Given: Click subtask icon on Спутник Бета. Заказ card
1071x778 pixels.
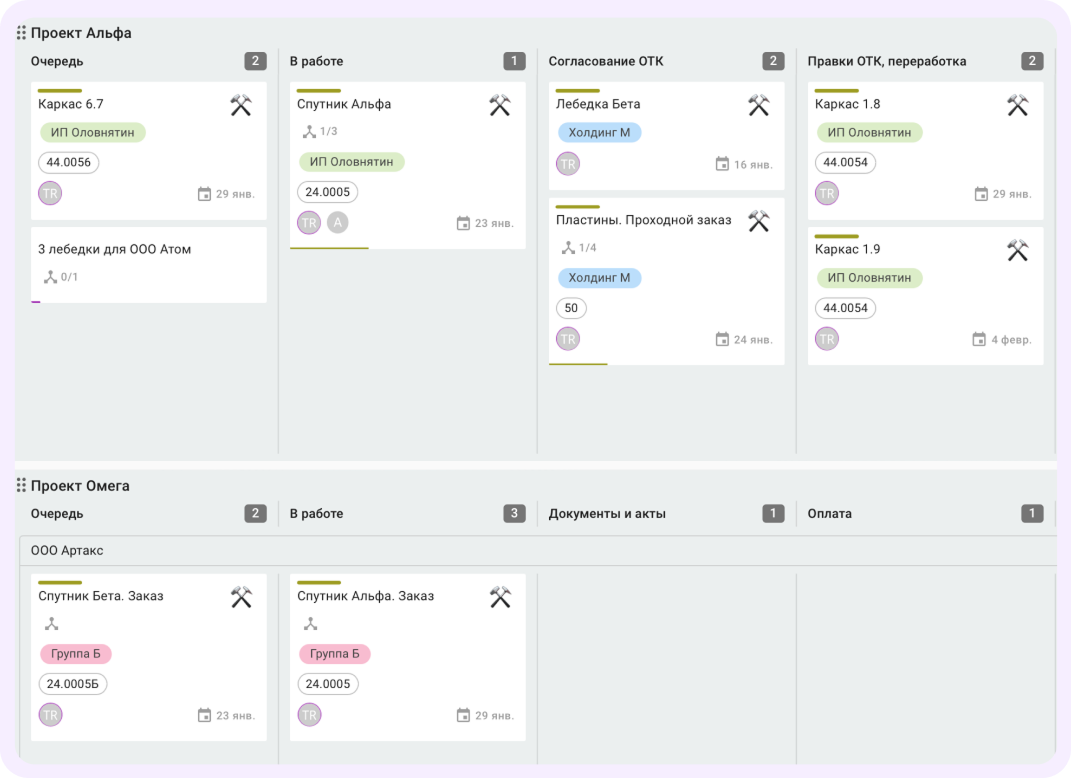Looking at the screenshot, I should coord(51,624).
